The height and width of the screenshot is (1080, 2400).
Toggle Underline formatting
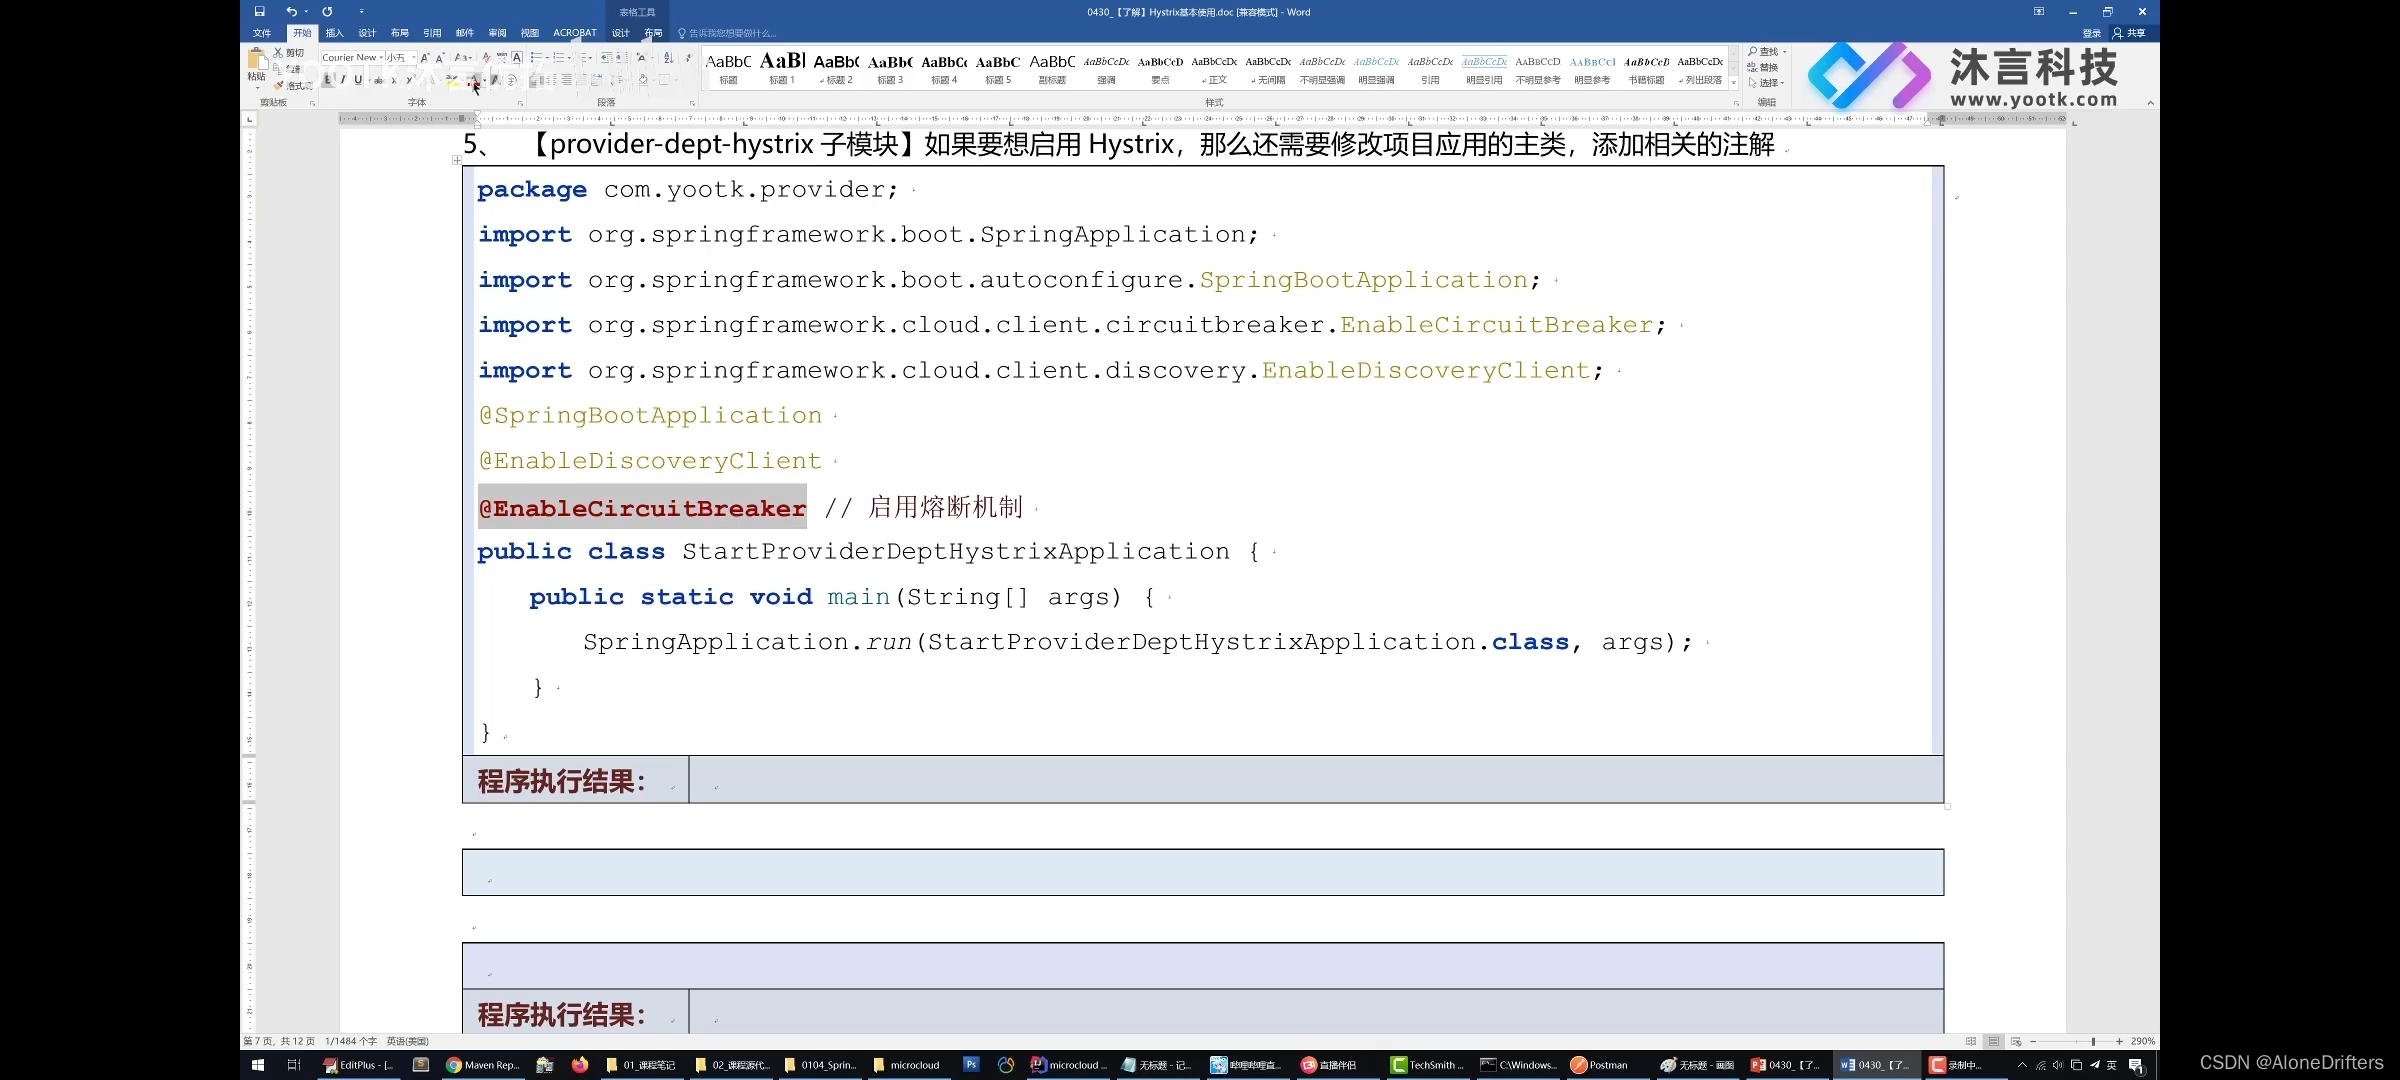click(358, 80)
